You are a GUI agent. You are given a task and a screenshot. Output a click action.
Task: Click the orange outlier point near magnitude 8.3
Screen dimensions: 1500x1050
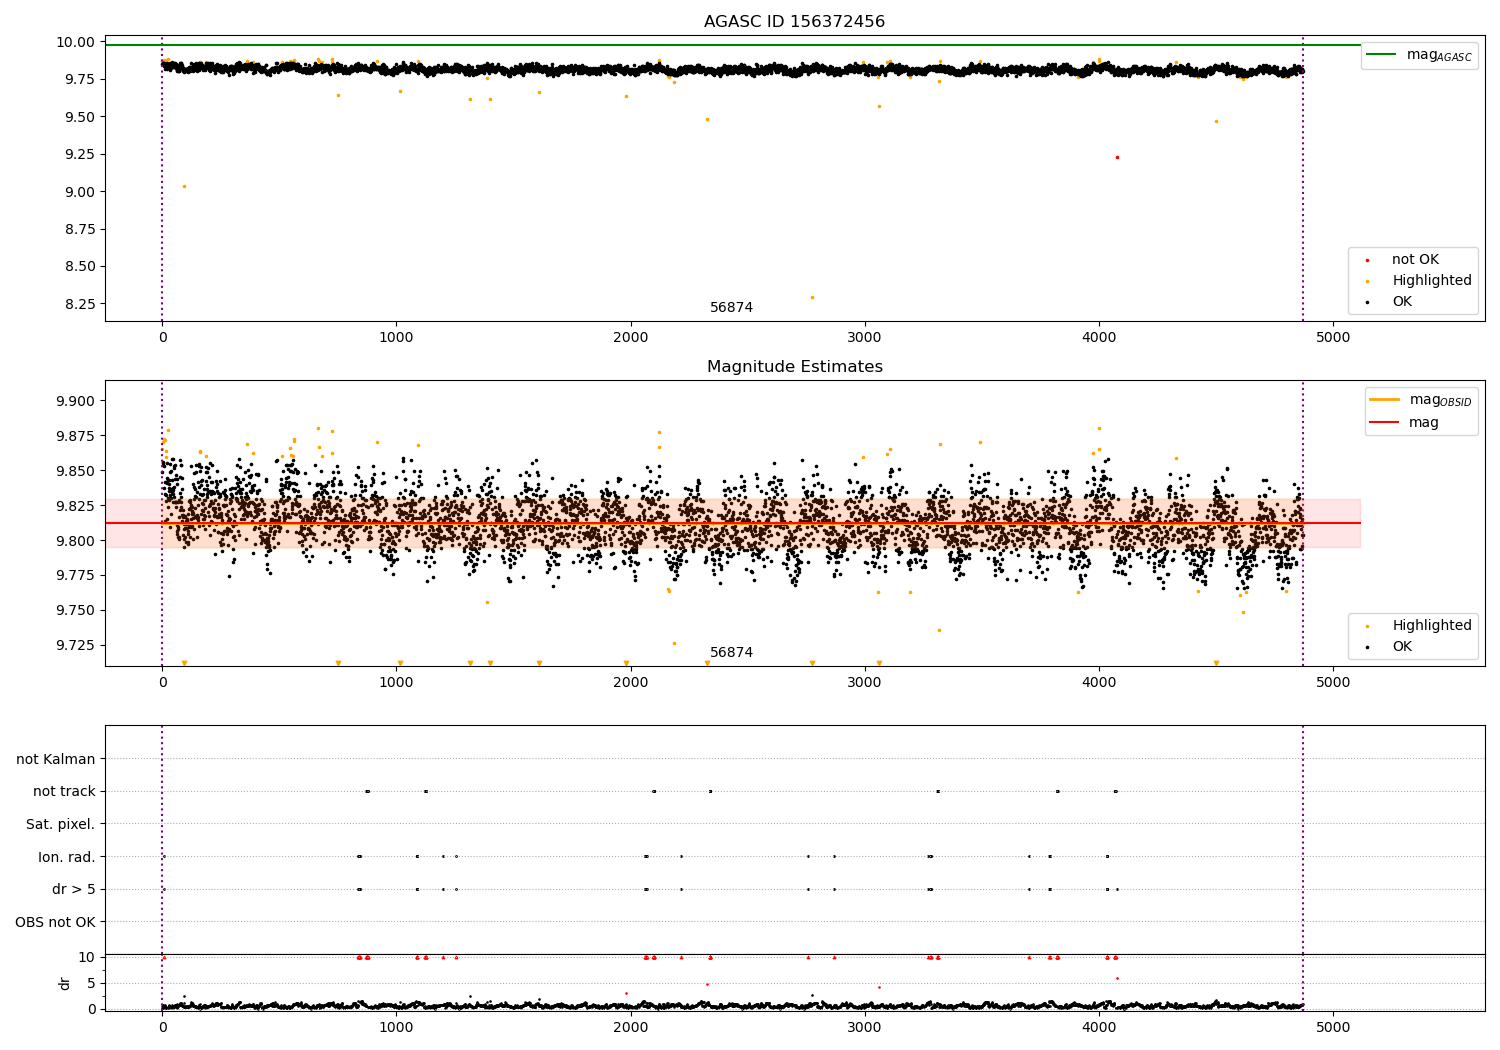click(x=812, y=297)
